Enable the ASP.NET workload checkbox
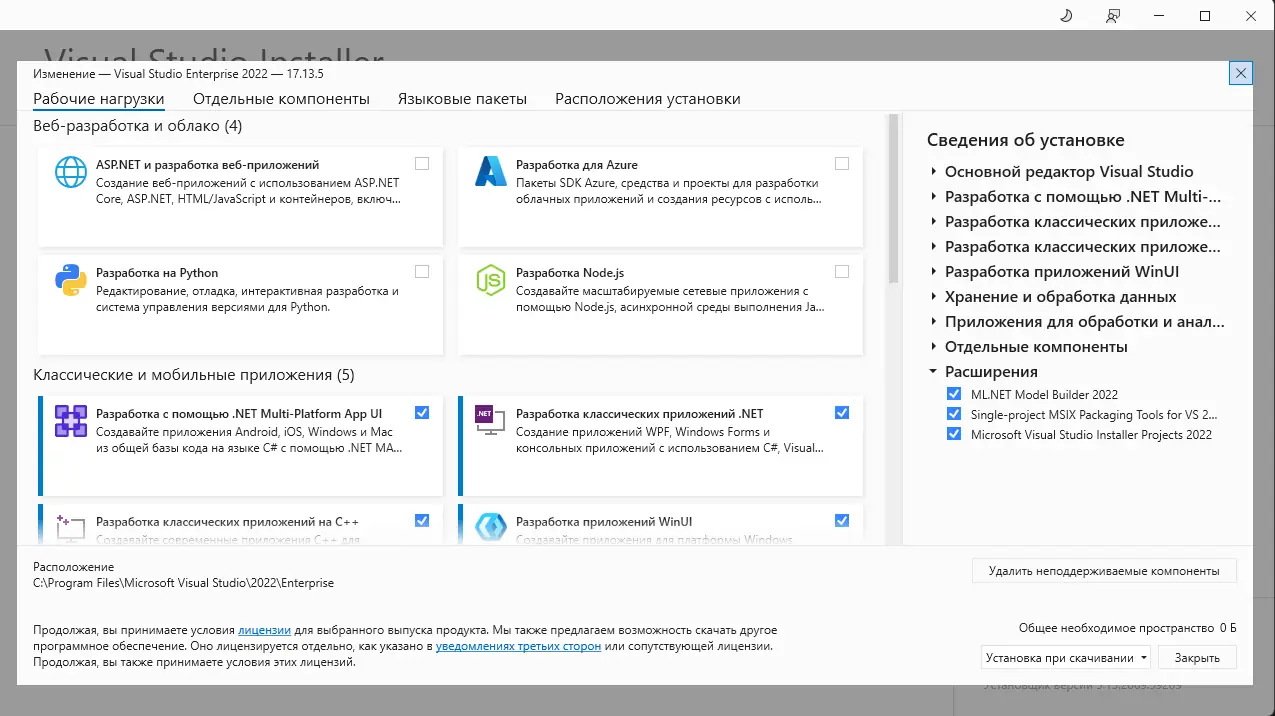The width and height of the screenshot is (1275, 716). [421, 163]
